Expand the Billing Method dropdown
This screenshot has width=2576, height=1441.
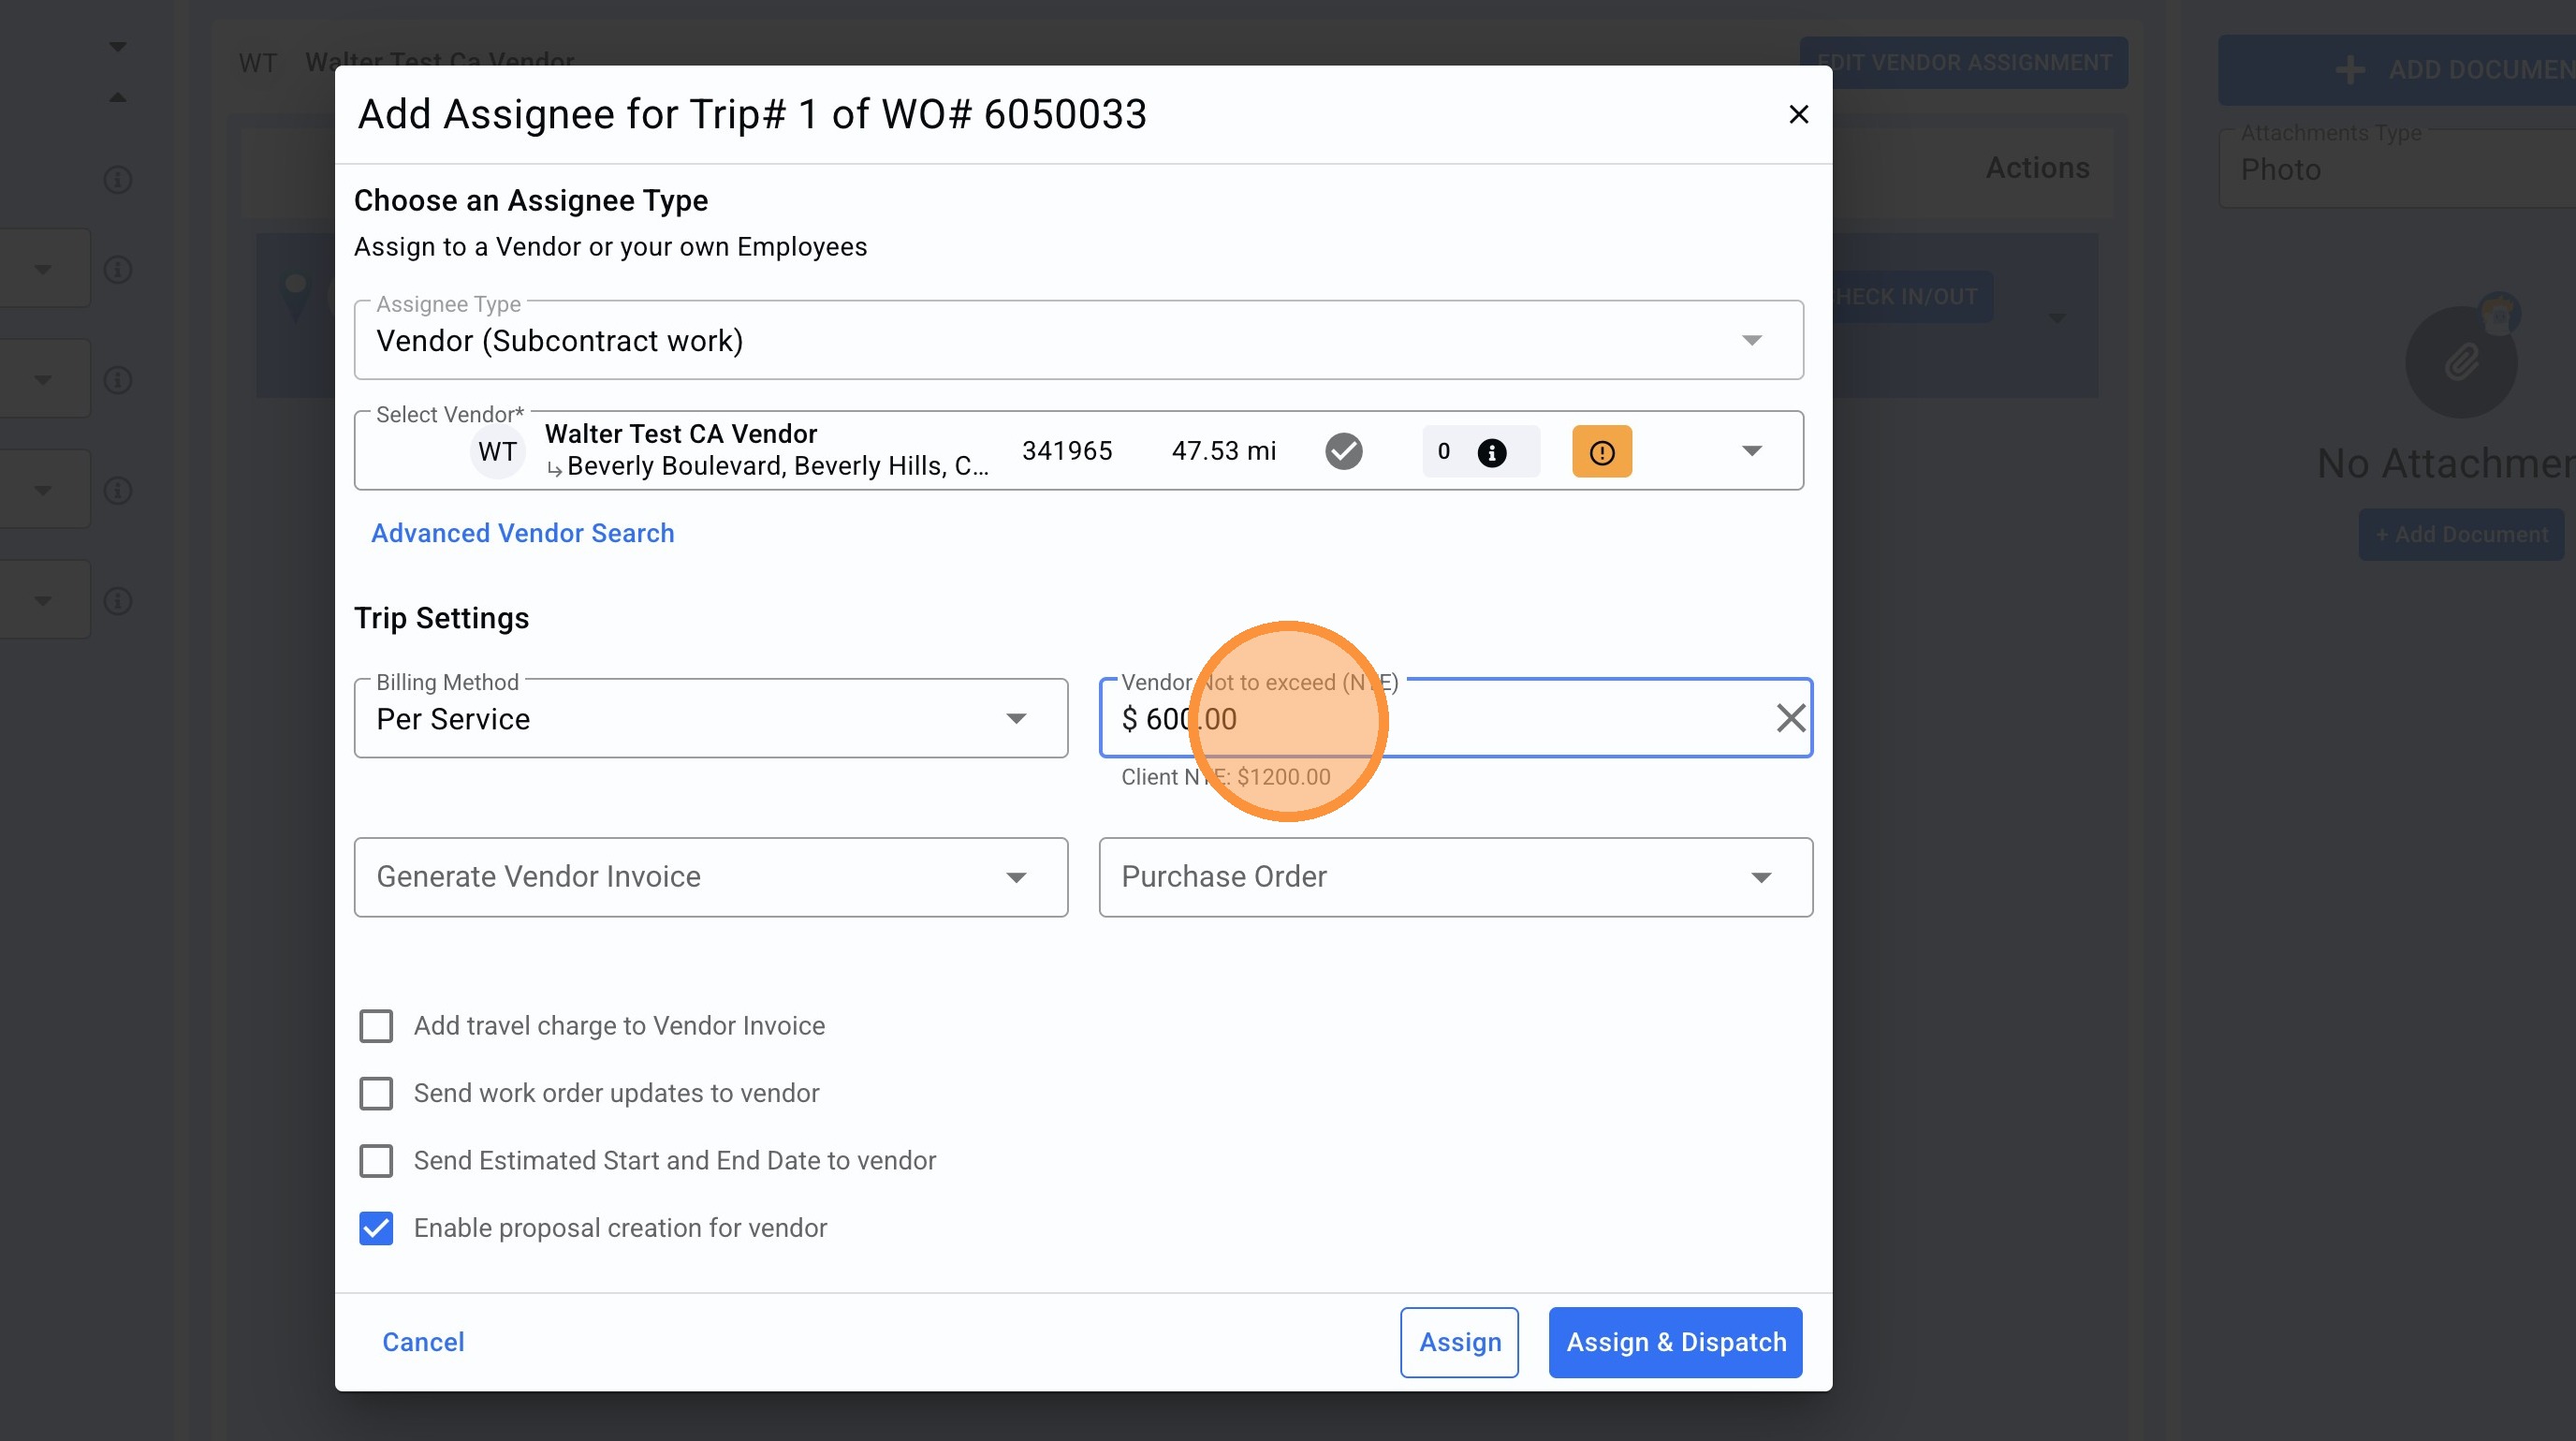(x=710, y=719)
